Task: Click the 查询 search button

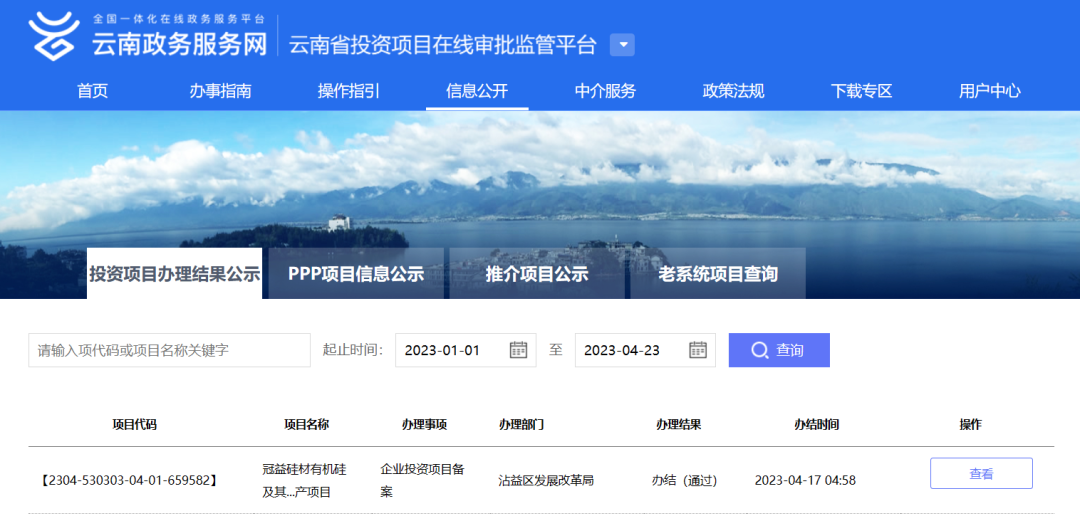Action: pyautogui.click(x=779, y=350)
